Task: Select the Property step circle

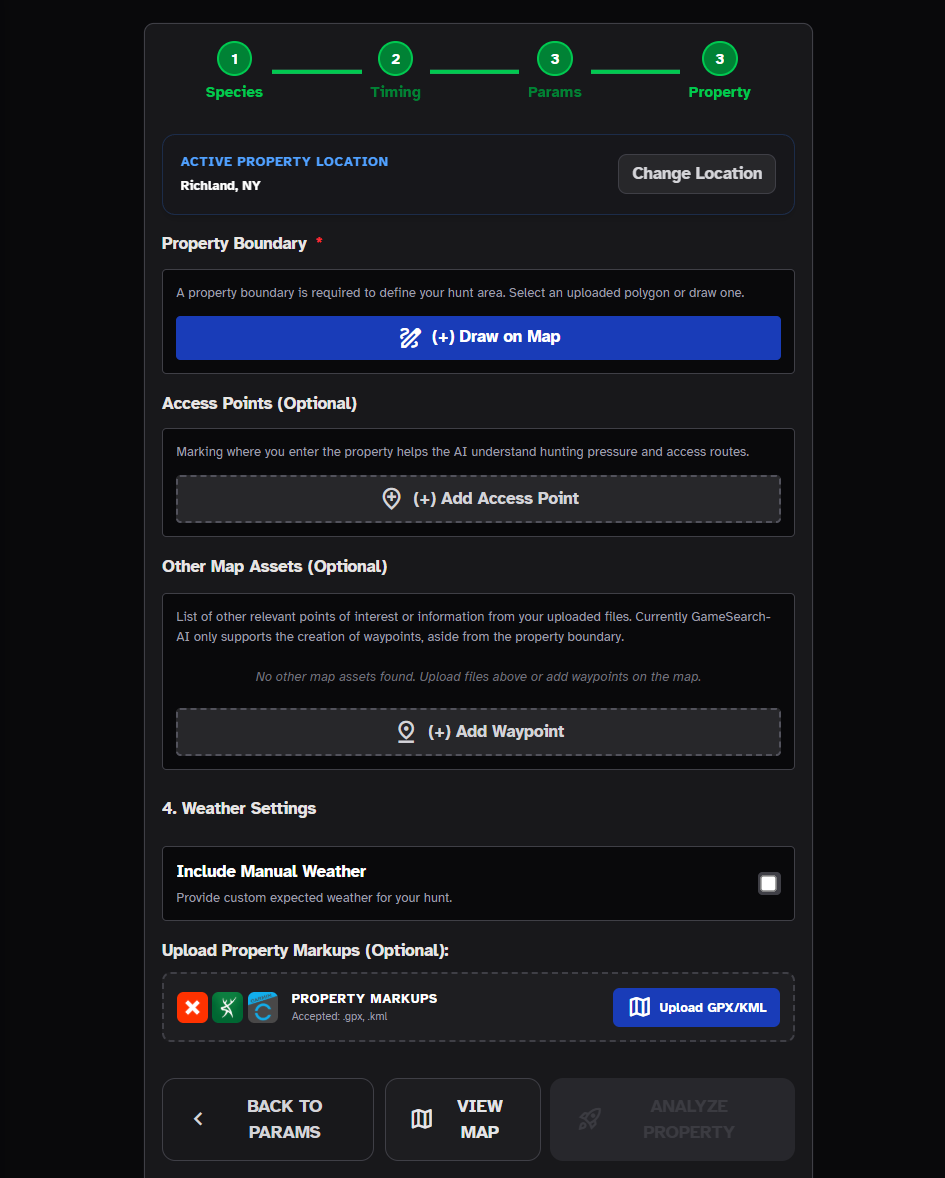Action: (720, 59)
